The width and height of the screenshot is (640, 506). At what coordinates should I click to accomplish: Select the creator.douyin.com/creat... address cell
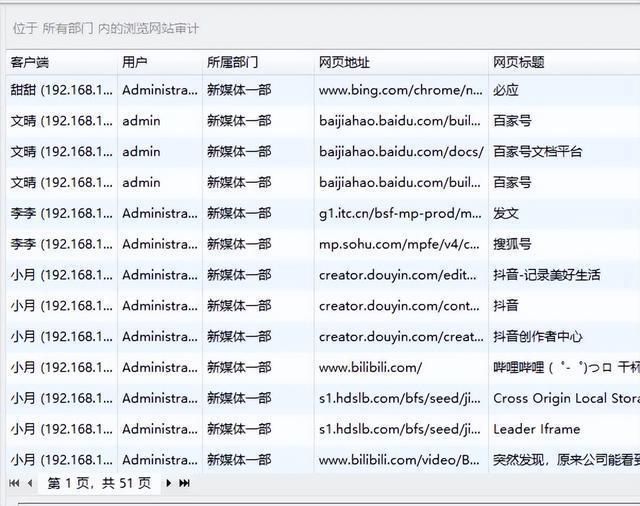401,336
